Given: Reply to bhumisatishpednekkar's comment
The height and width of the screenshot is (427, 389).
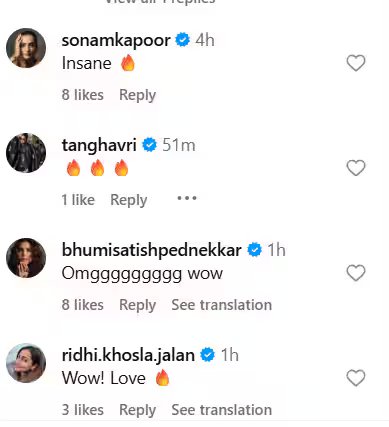Looking at the screenshot, I should tap(137, 305).
